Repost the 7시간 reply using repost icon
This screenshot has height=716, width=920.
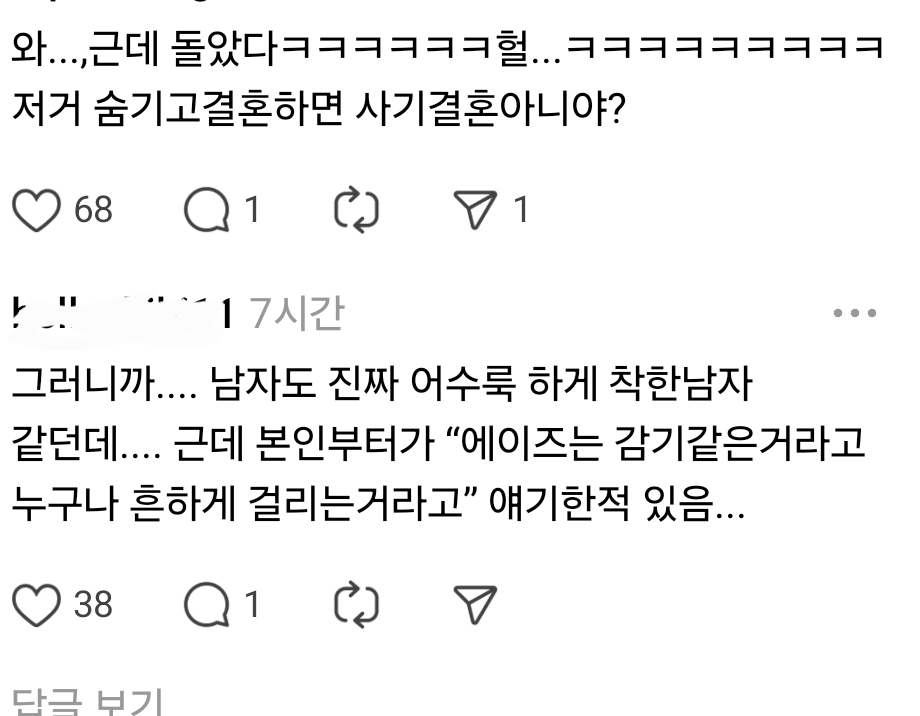coord(356,604)
